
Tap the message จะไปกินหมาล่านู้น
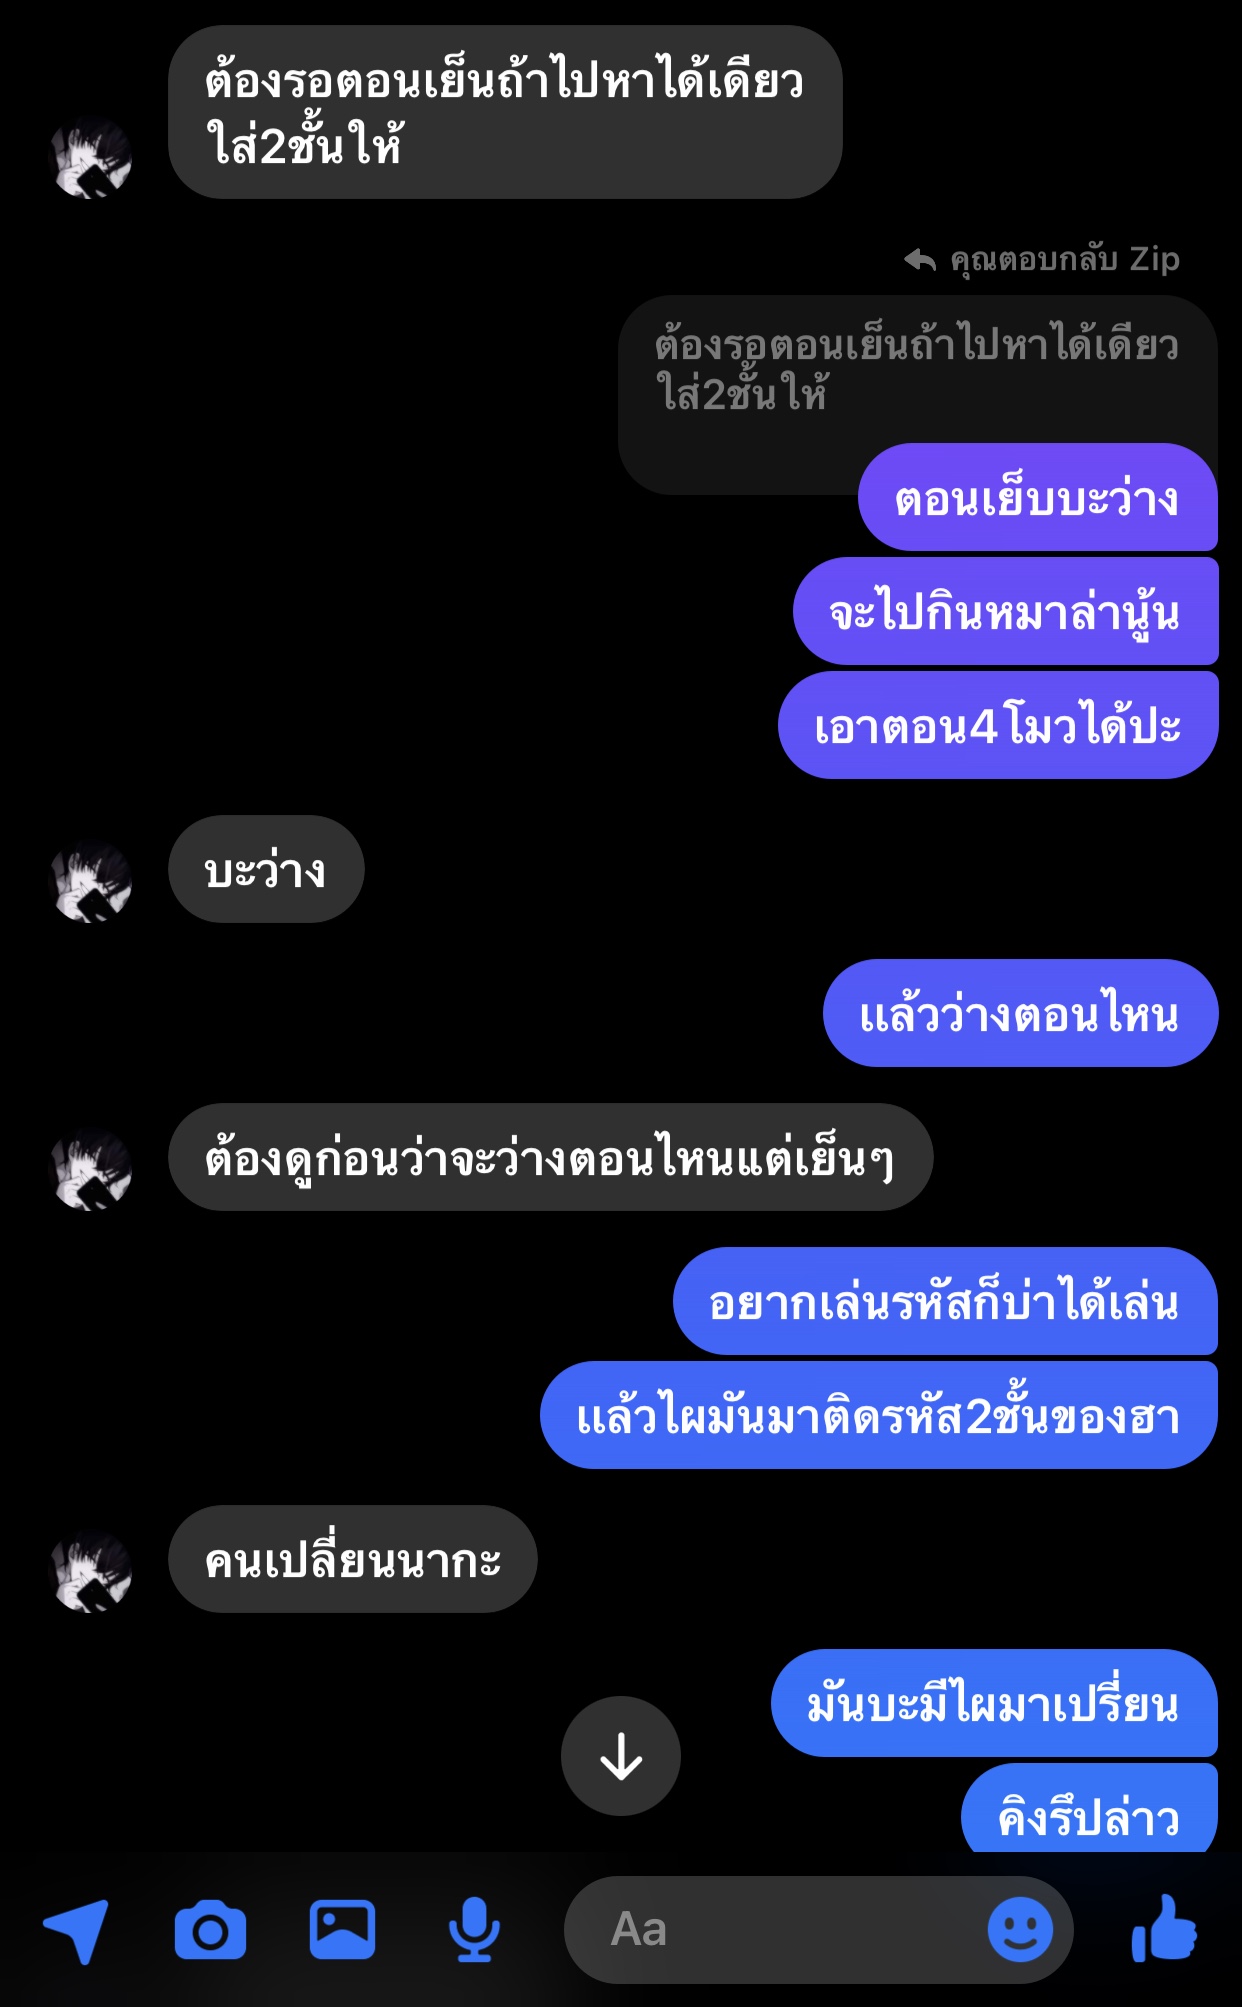[x=1005, y=611]
